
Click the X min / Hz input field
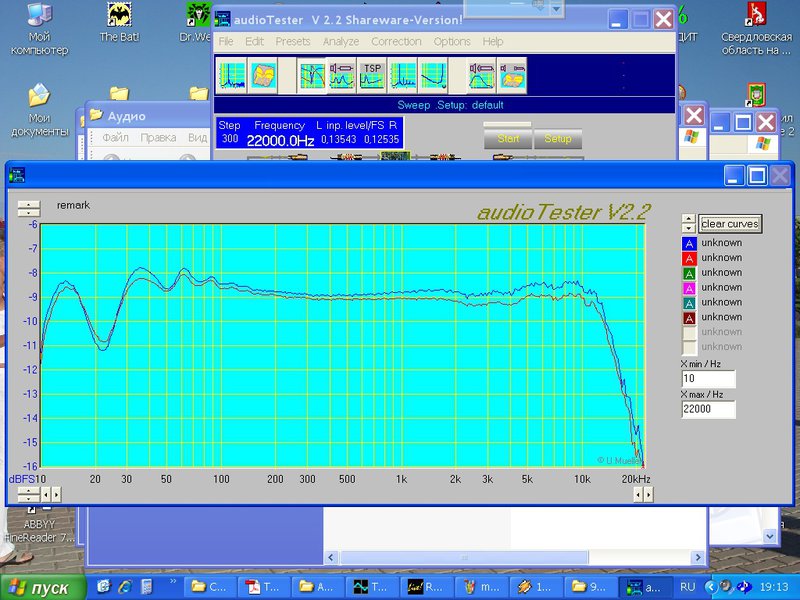(x=708, y=379)
